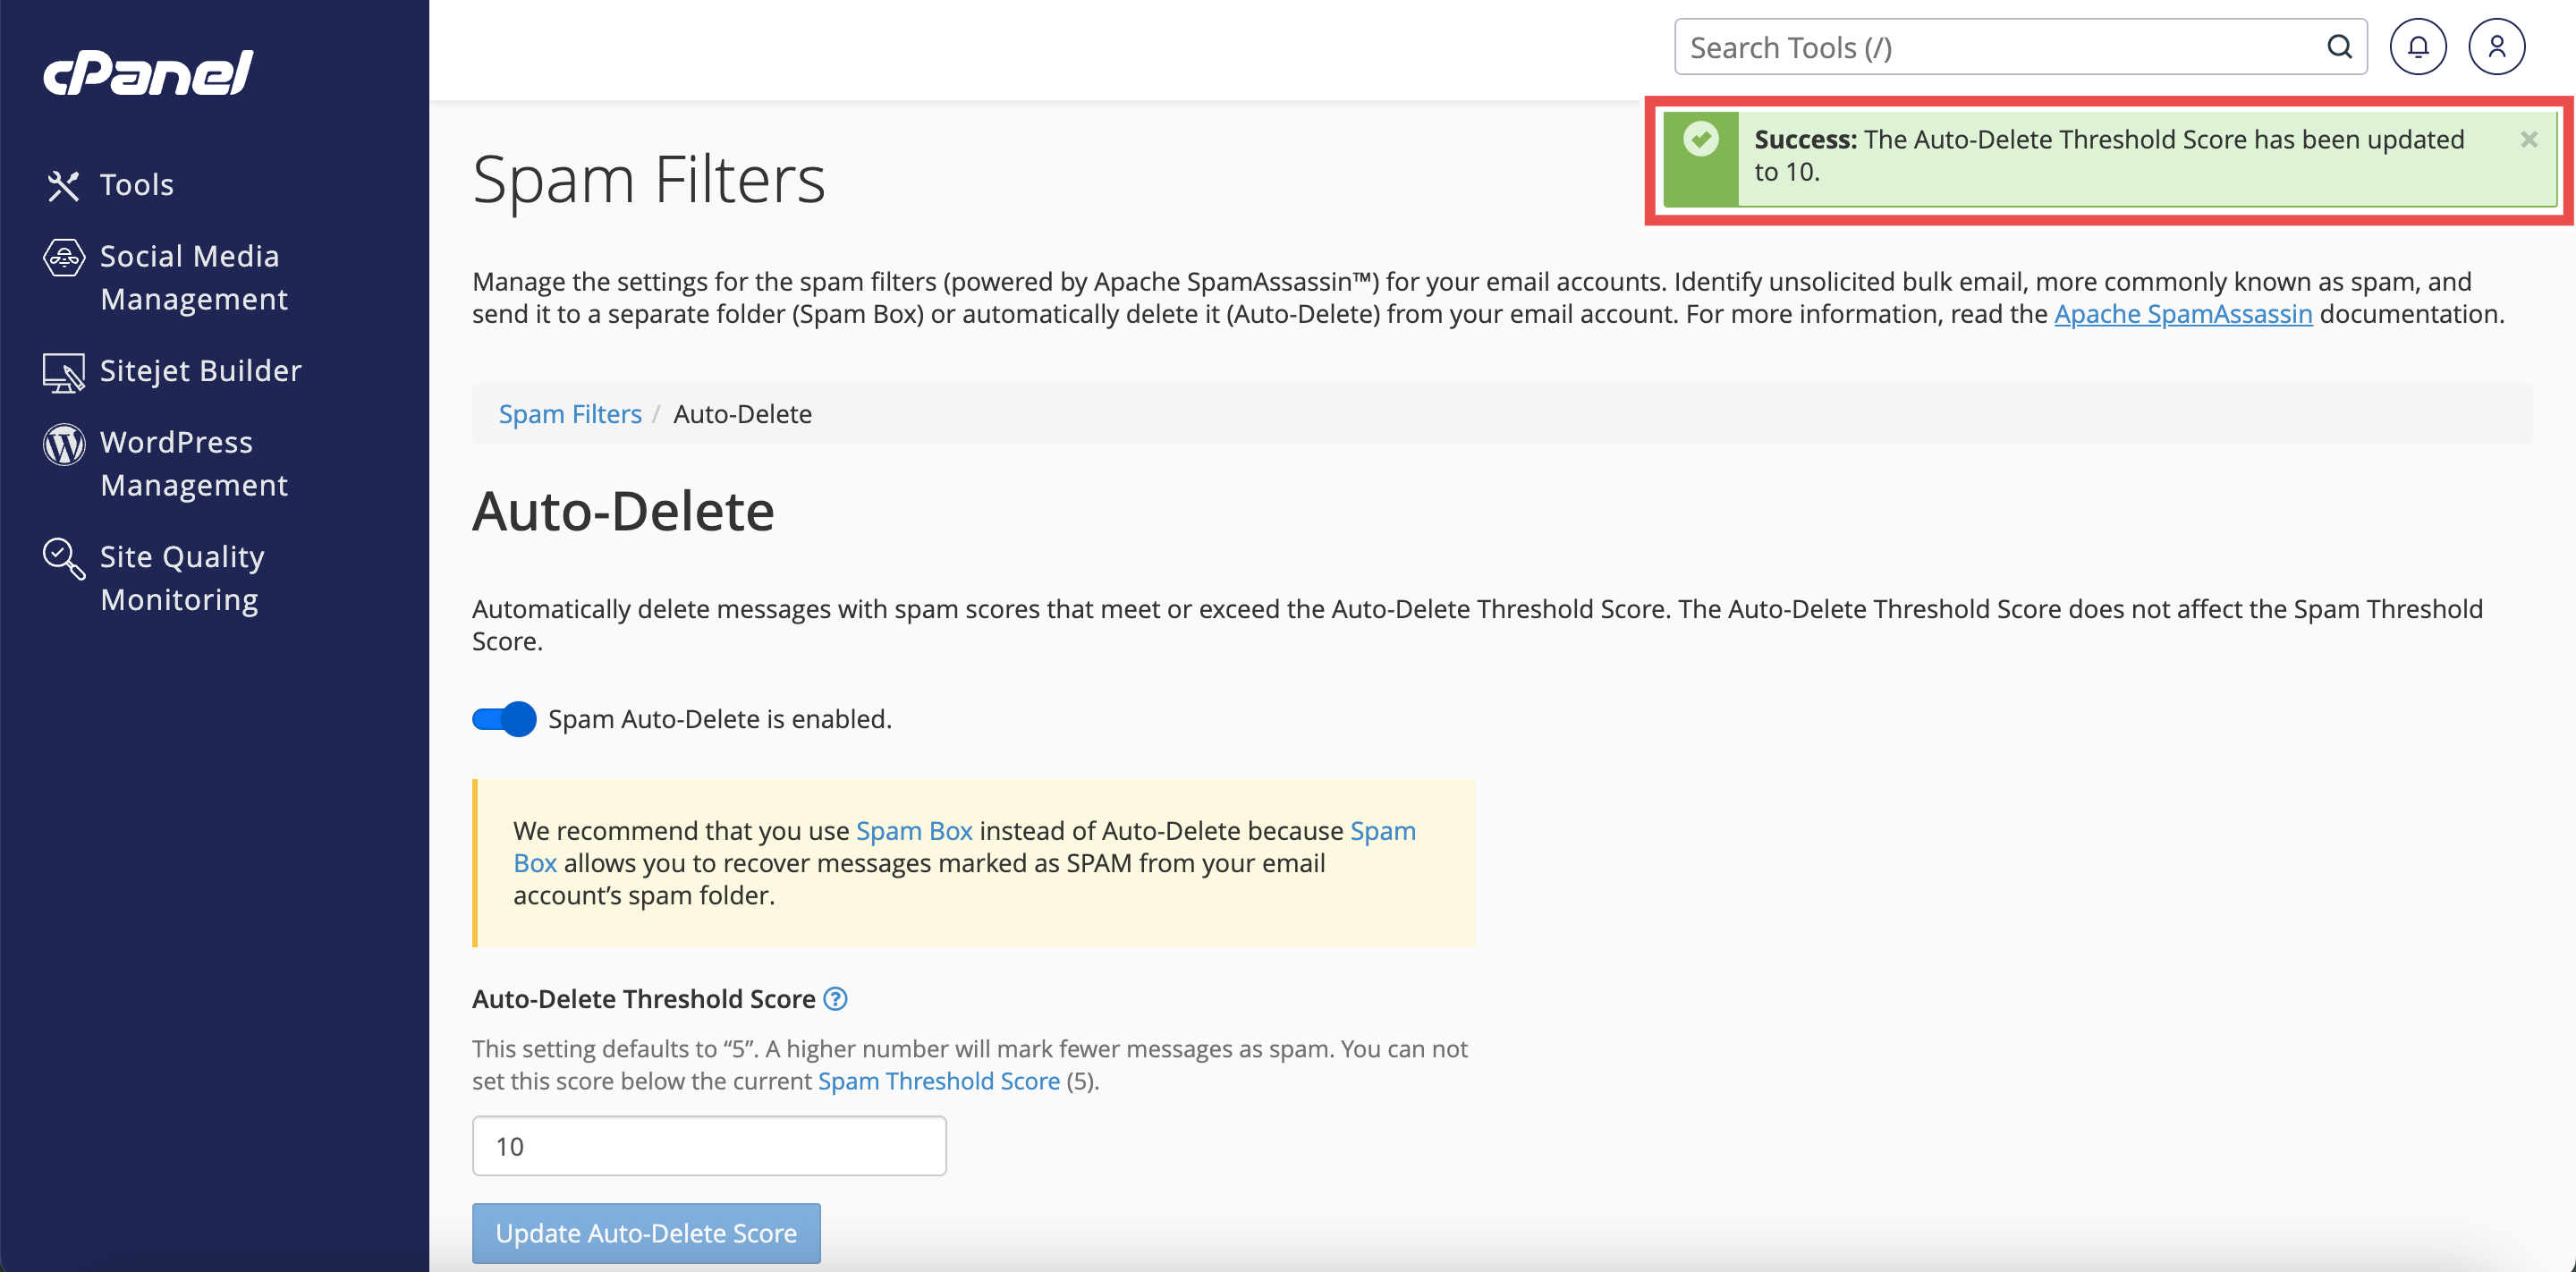Open the notifications bell
Image resolution: width=2576 pixels, height=1272 pixels.
pyautogui.click(x=2418, y=47)
